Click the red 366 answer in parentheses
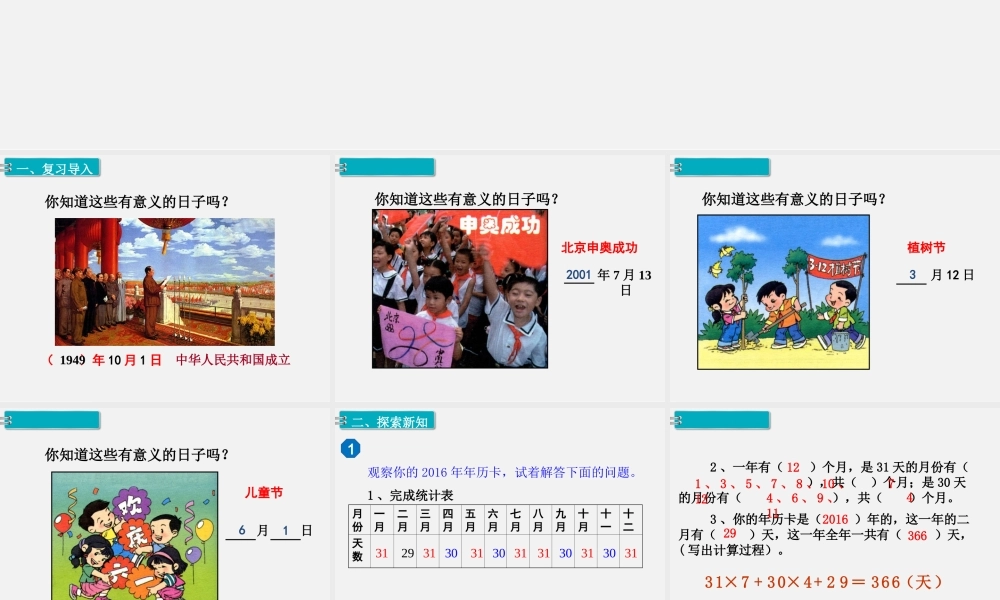1000x600 pixels. 917,536
